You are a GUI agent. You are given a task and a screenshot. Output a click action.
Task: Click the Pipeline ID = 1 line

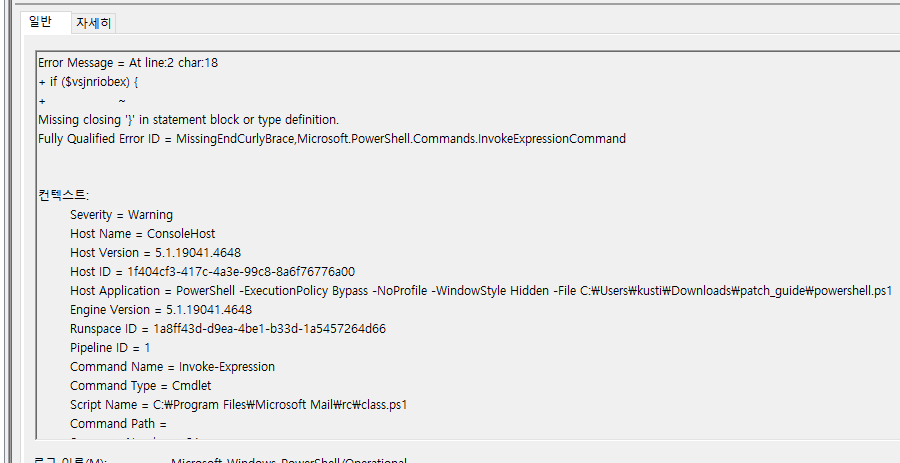(x=110, y=348)
